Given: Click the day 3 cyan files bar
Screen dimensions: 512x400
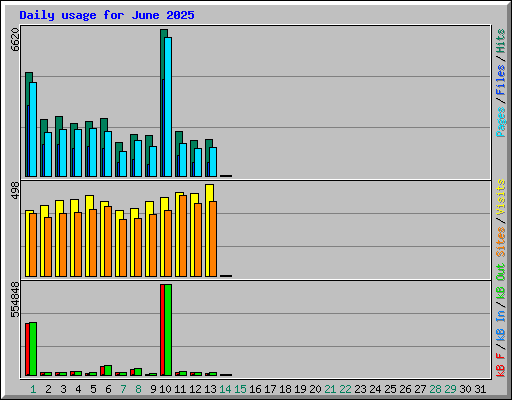Looking at the screenshot, I should pos(63,153).
